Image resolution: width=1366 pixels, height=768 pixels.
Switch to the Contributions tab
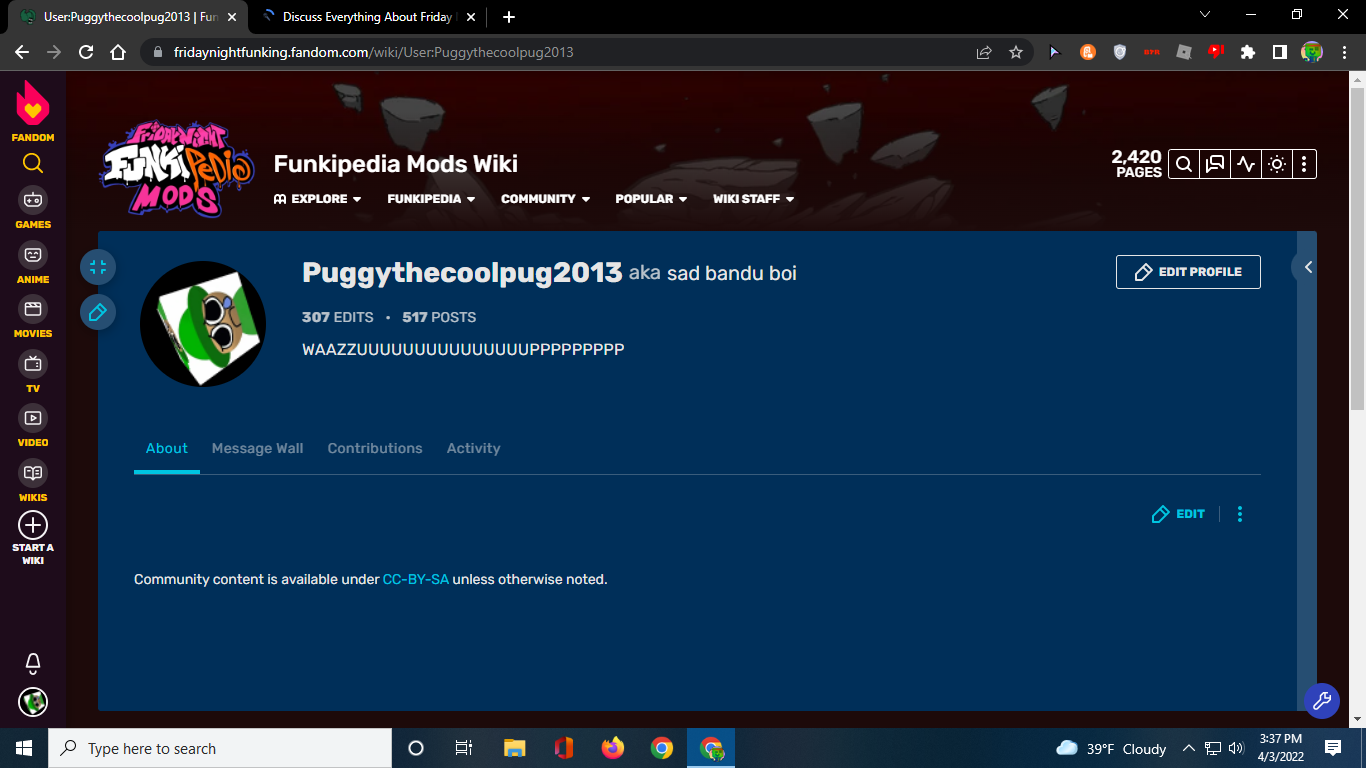[x=375, y=448]
